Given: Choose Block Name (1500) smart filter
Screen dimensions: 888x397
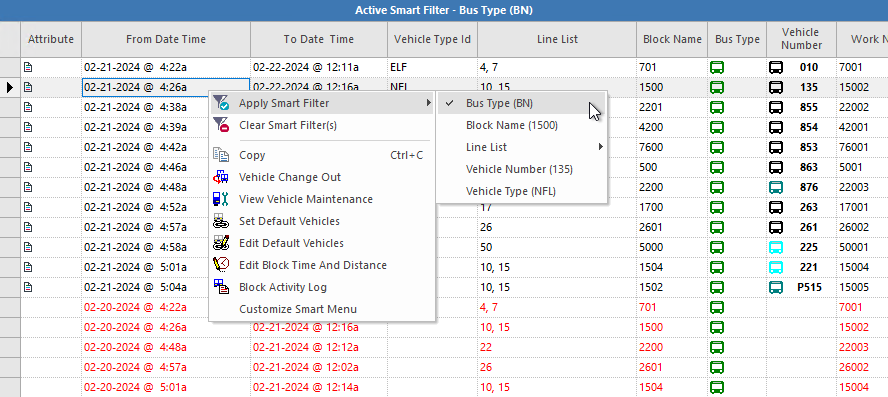Looking at the screenshot, I should click(x=522, y=125).
